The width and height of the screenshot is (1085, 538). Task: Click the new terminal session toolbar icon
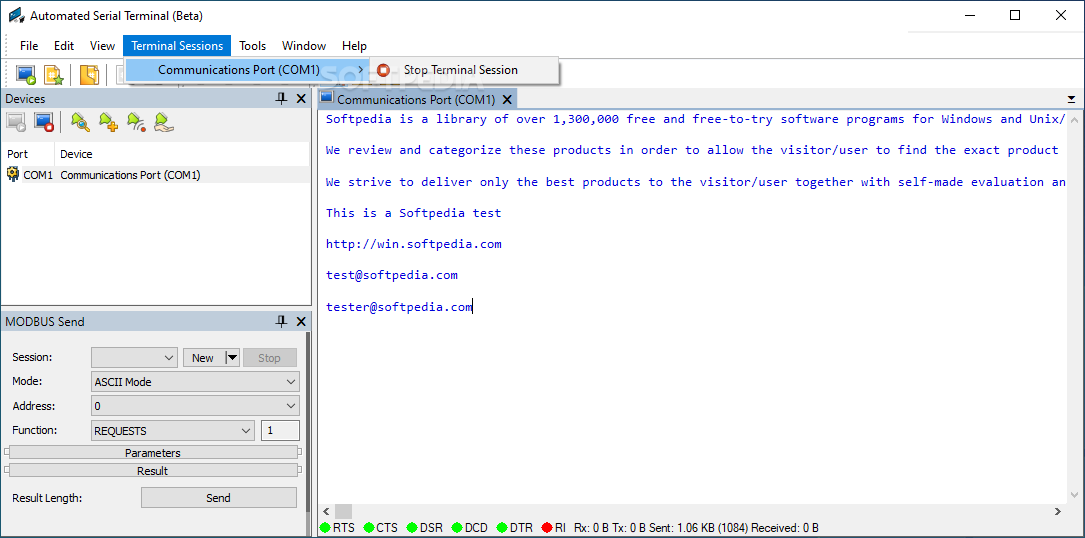(x=26, y=74)
